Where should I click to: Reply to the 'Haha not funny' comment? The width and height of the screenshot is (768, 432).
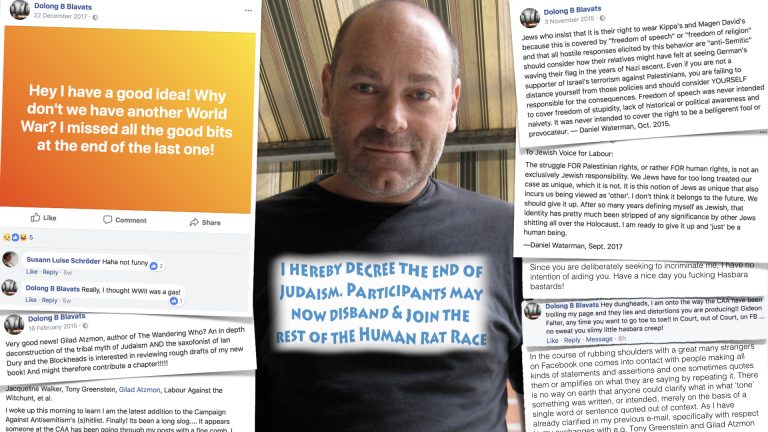(50, 272)
